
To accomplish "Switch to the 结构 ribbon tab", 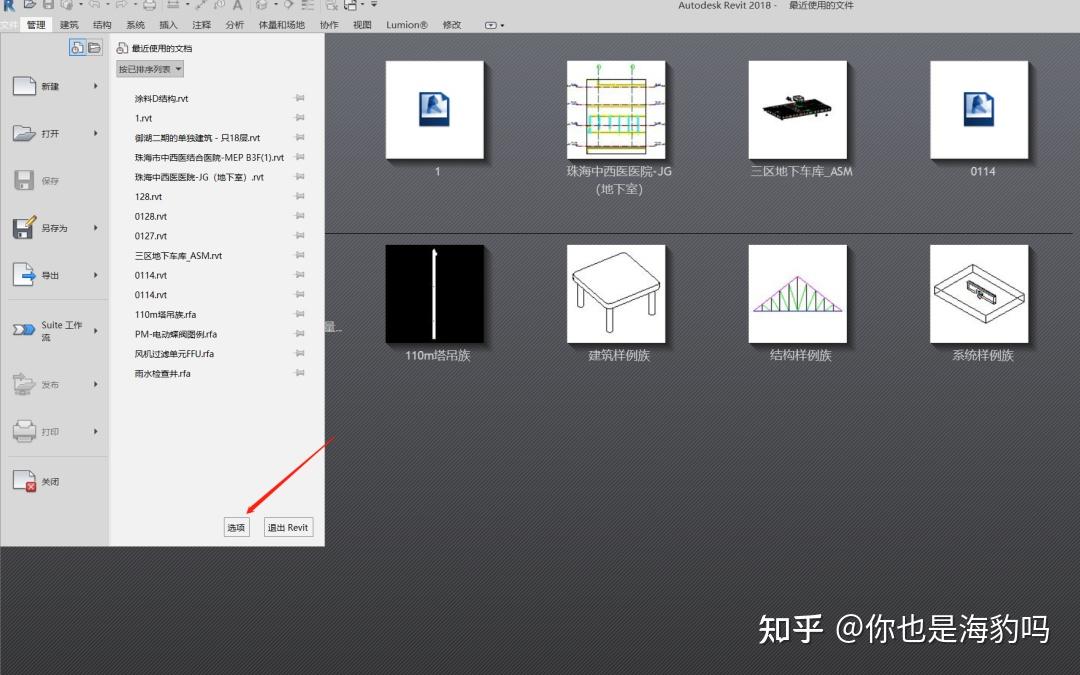I will point(102,25).
